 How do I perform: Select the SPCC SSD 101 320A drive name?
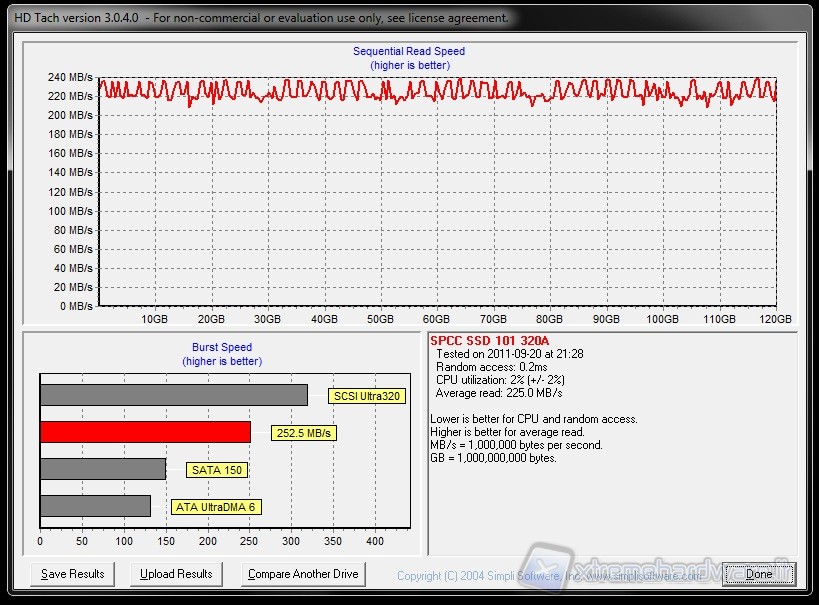pos(489,340)
